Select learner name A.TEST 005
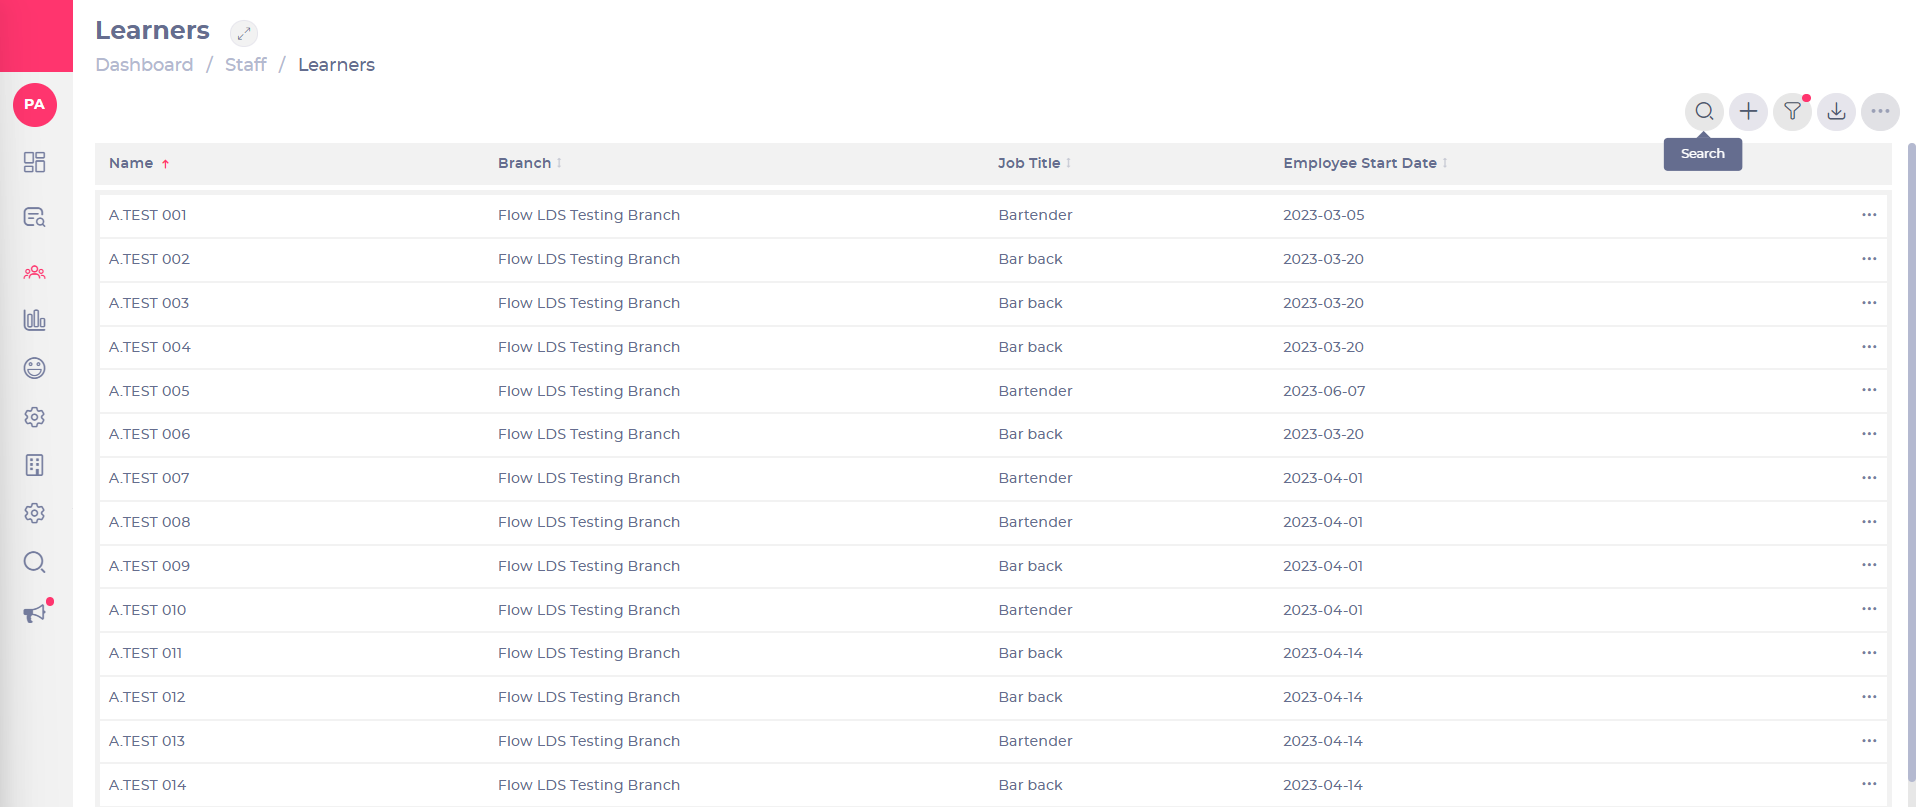Viewport: 1916px width, 807px height. point(149,391)
